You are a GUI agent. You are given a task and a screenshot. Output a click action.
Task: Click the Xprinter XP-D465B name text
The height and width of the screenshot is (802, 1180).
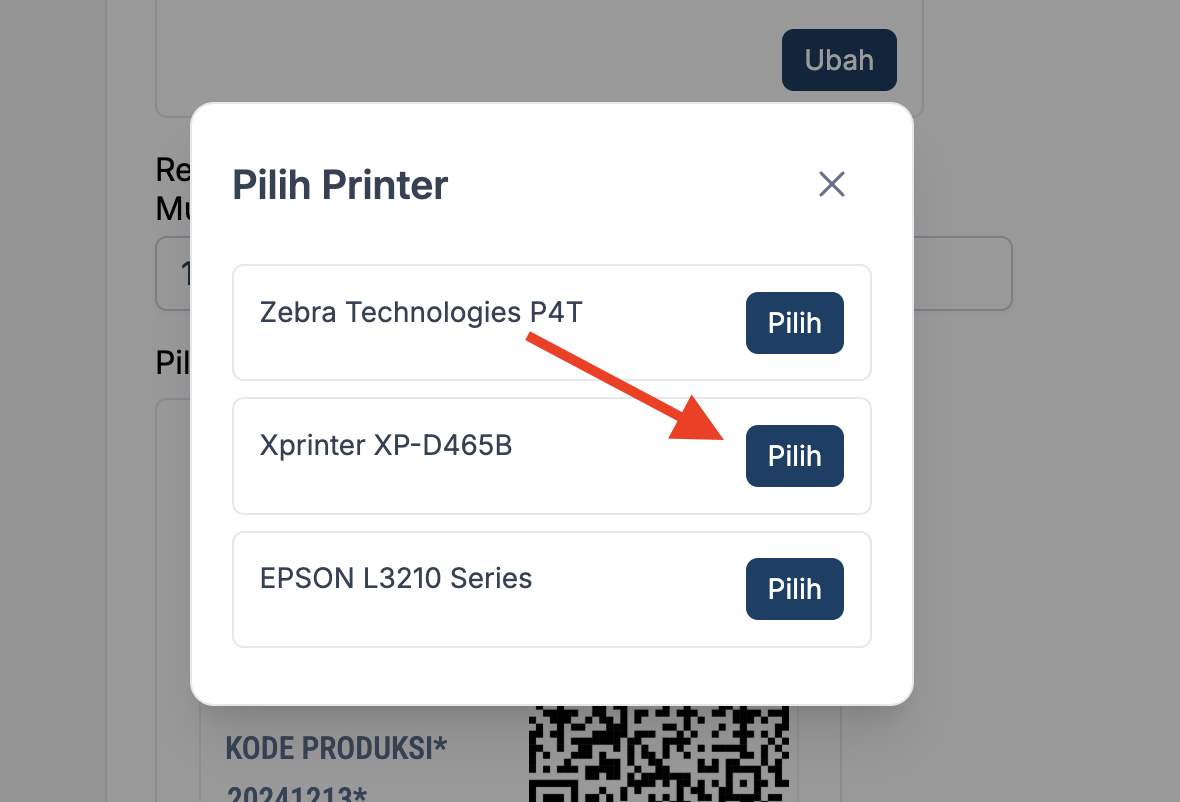[x=385, y=445]
